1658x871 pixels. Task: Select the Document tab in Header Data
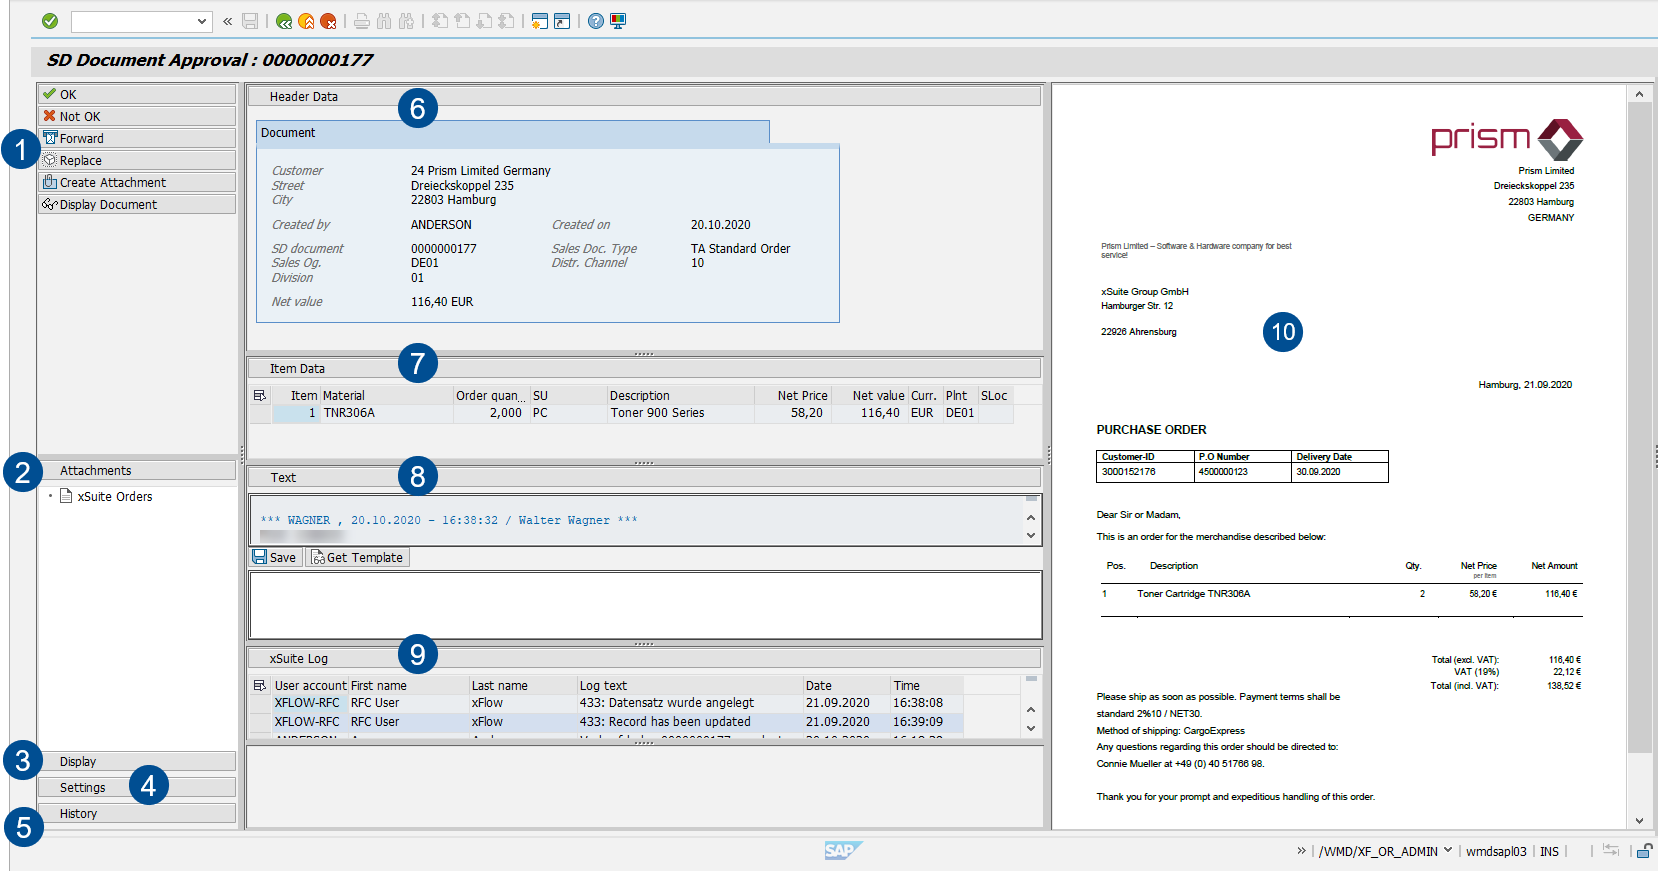513,133
